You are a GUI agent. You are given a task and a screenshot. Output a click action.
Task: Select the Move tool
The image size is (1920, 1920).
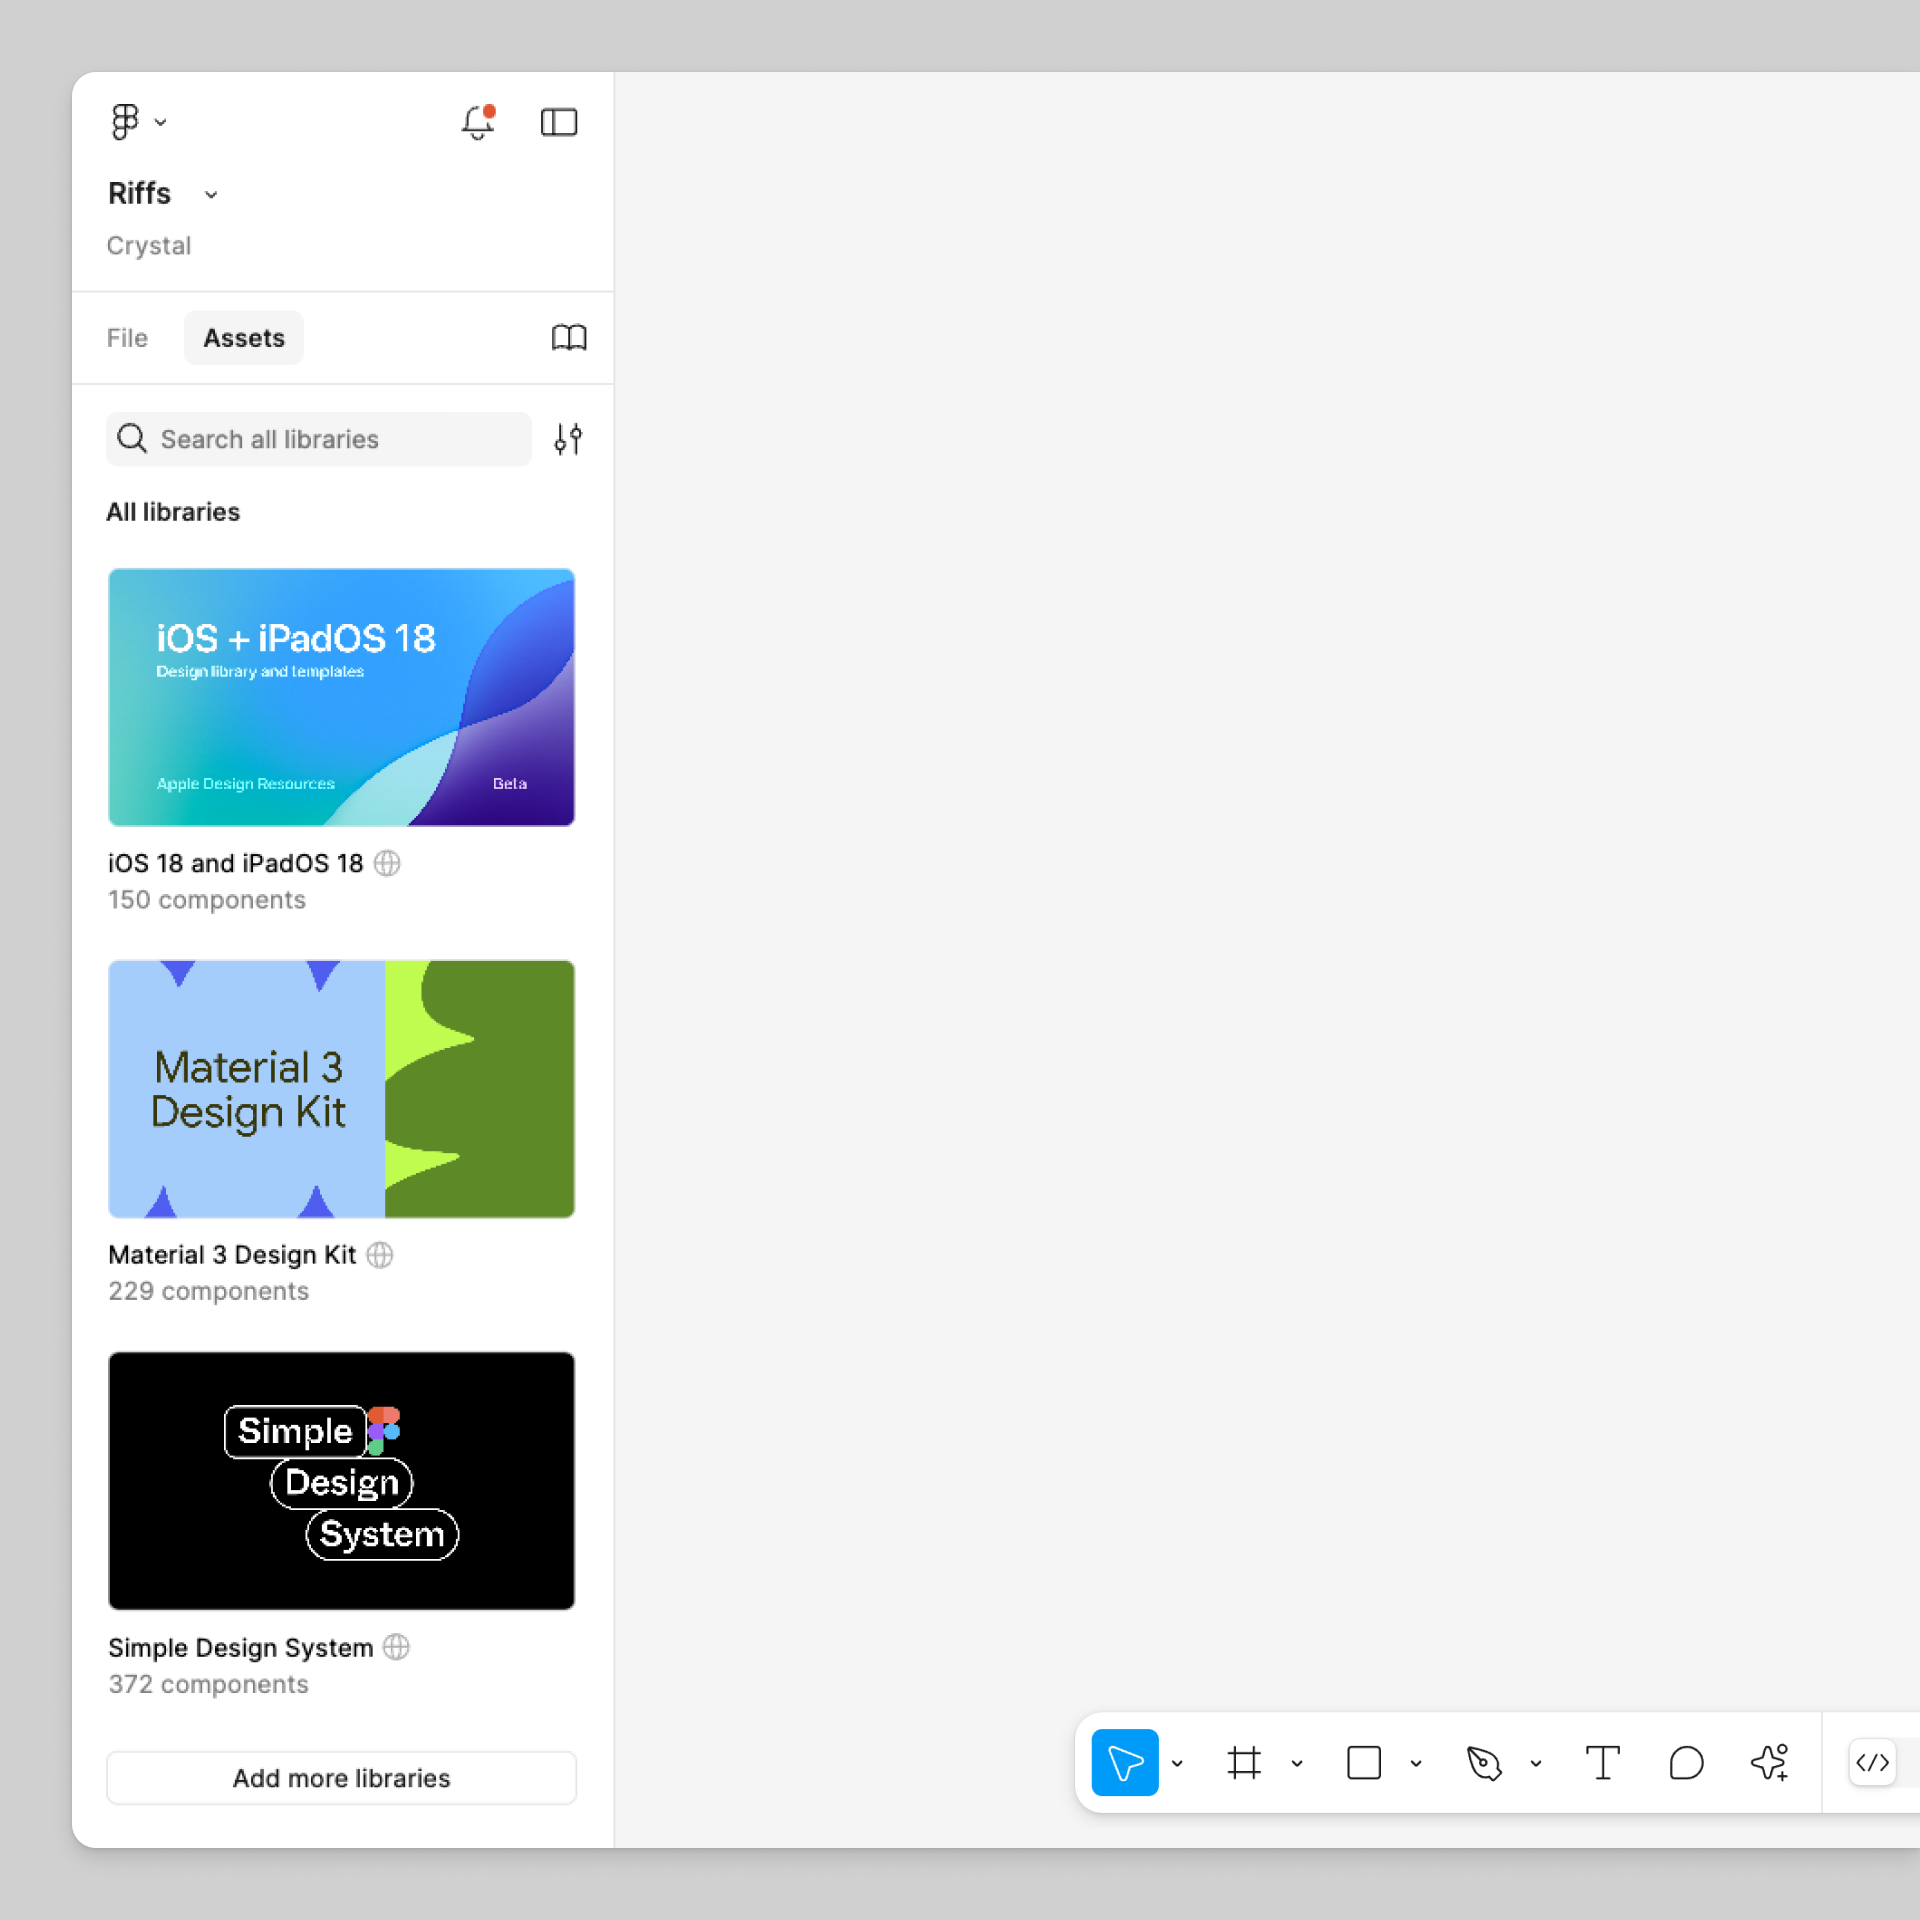click(x=1125, y=1763)
